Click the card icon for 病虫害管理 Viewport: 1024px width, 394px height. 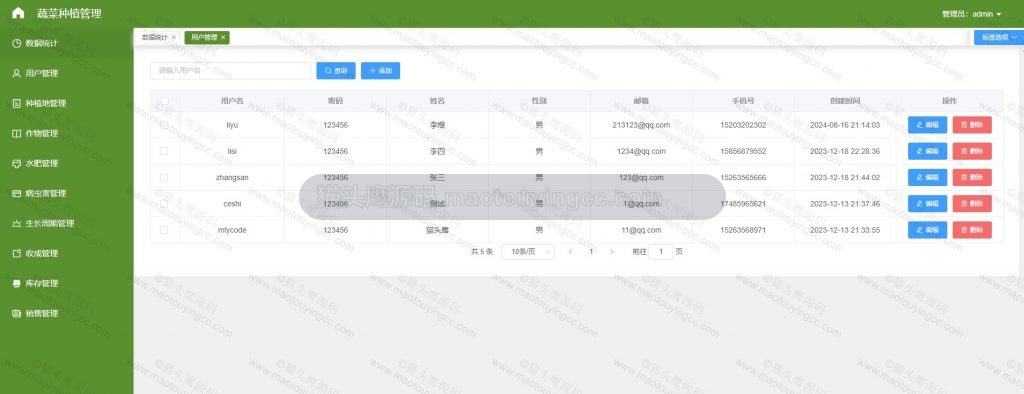pos(17,193)
